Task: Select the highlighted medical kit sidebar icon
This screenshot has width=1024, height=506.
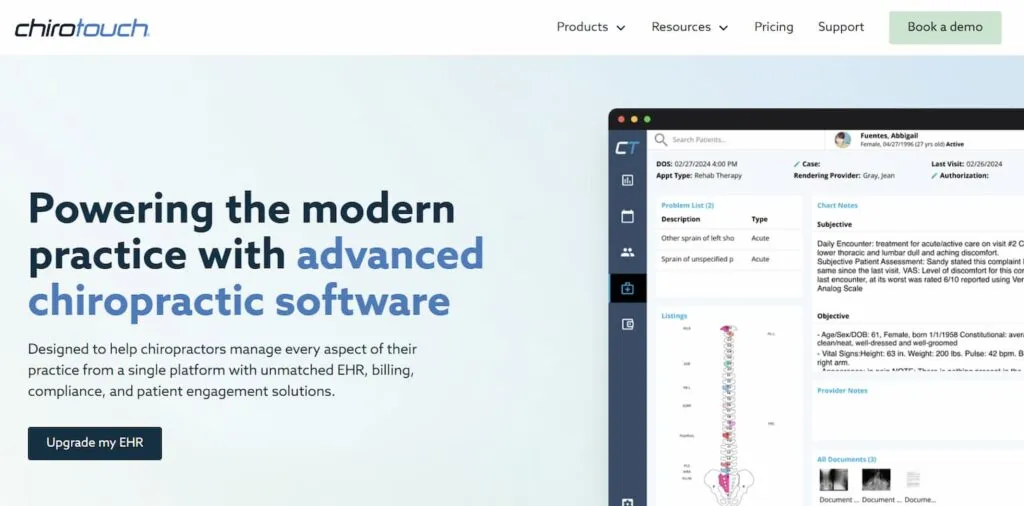Action: point(628,288)
